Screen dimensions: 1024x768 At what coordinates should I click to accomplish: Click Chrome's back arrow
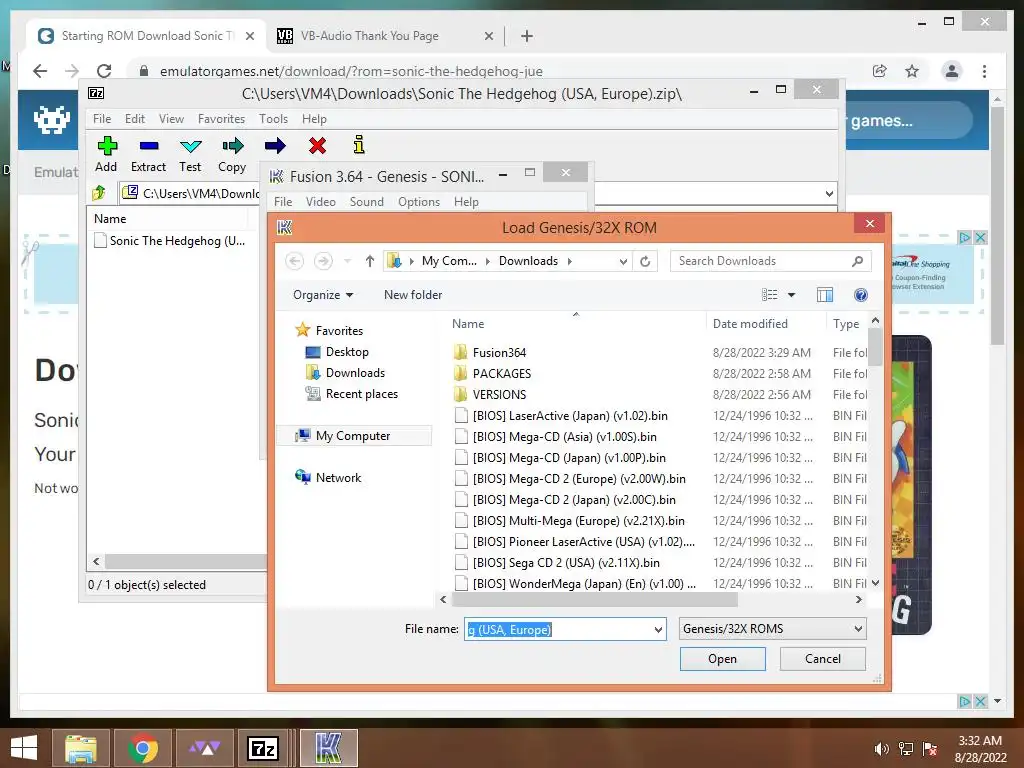tap(40, 71)
